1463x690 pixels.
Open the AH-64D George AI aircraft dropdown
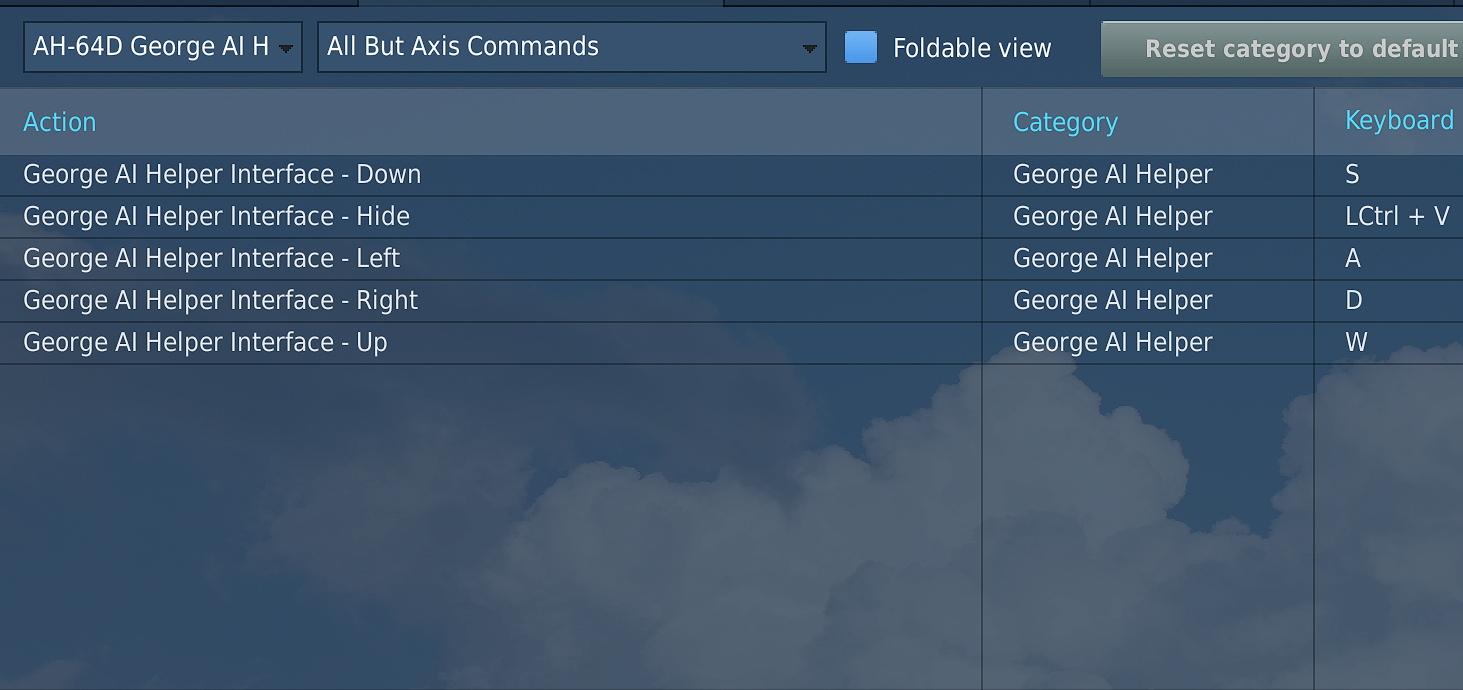[163, 47]
